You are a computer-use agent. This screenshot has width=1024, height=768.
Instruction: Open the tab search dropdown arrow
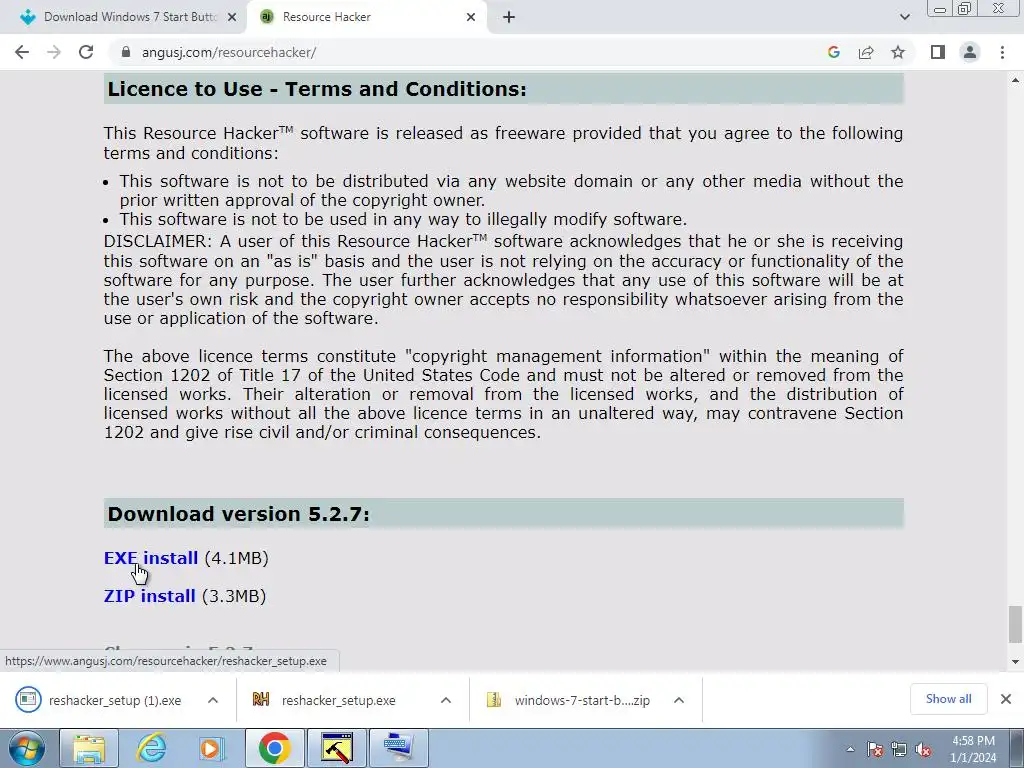click(904, 17)
